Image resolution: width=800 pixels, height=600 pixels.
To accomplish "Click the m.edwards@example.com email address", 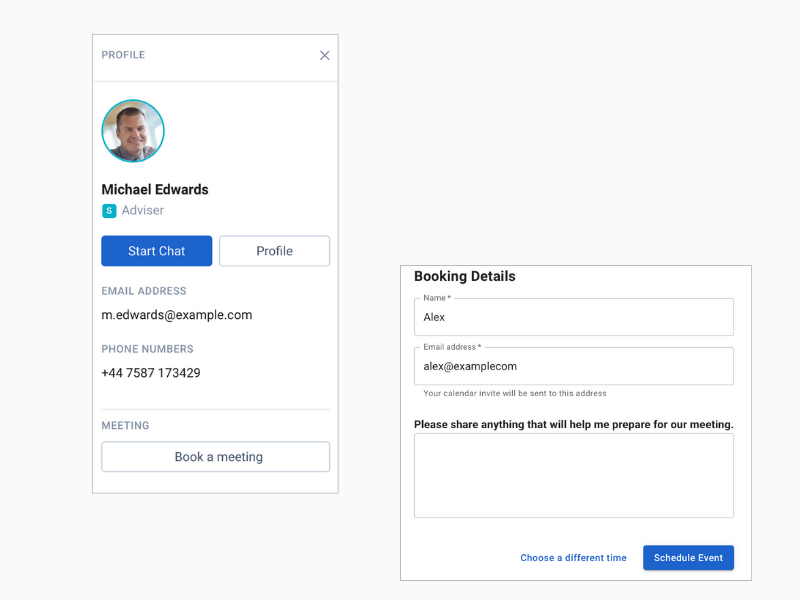I will (177, 315).
